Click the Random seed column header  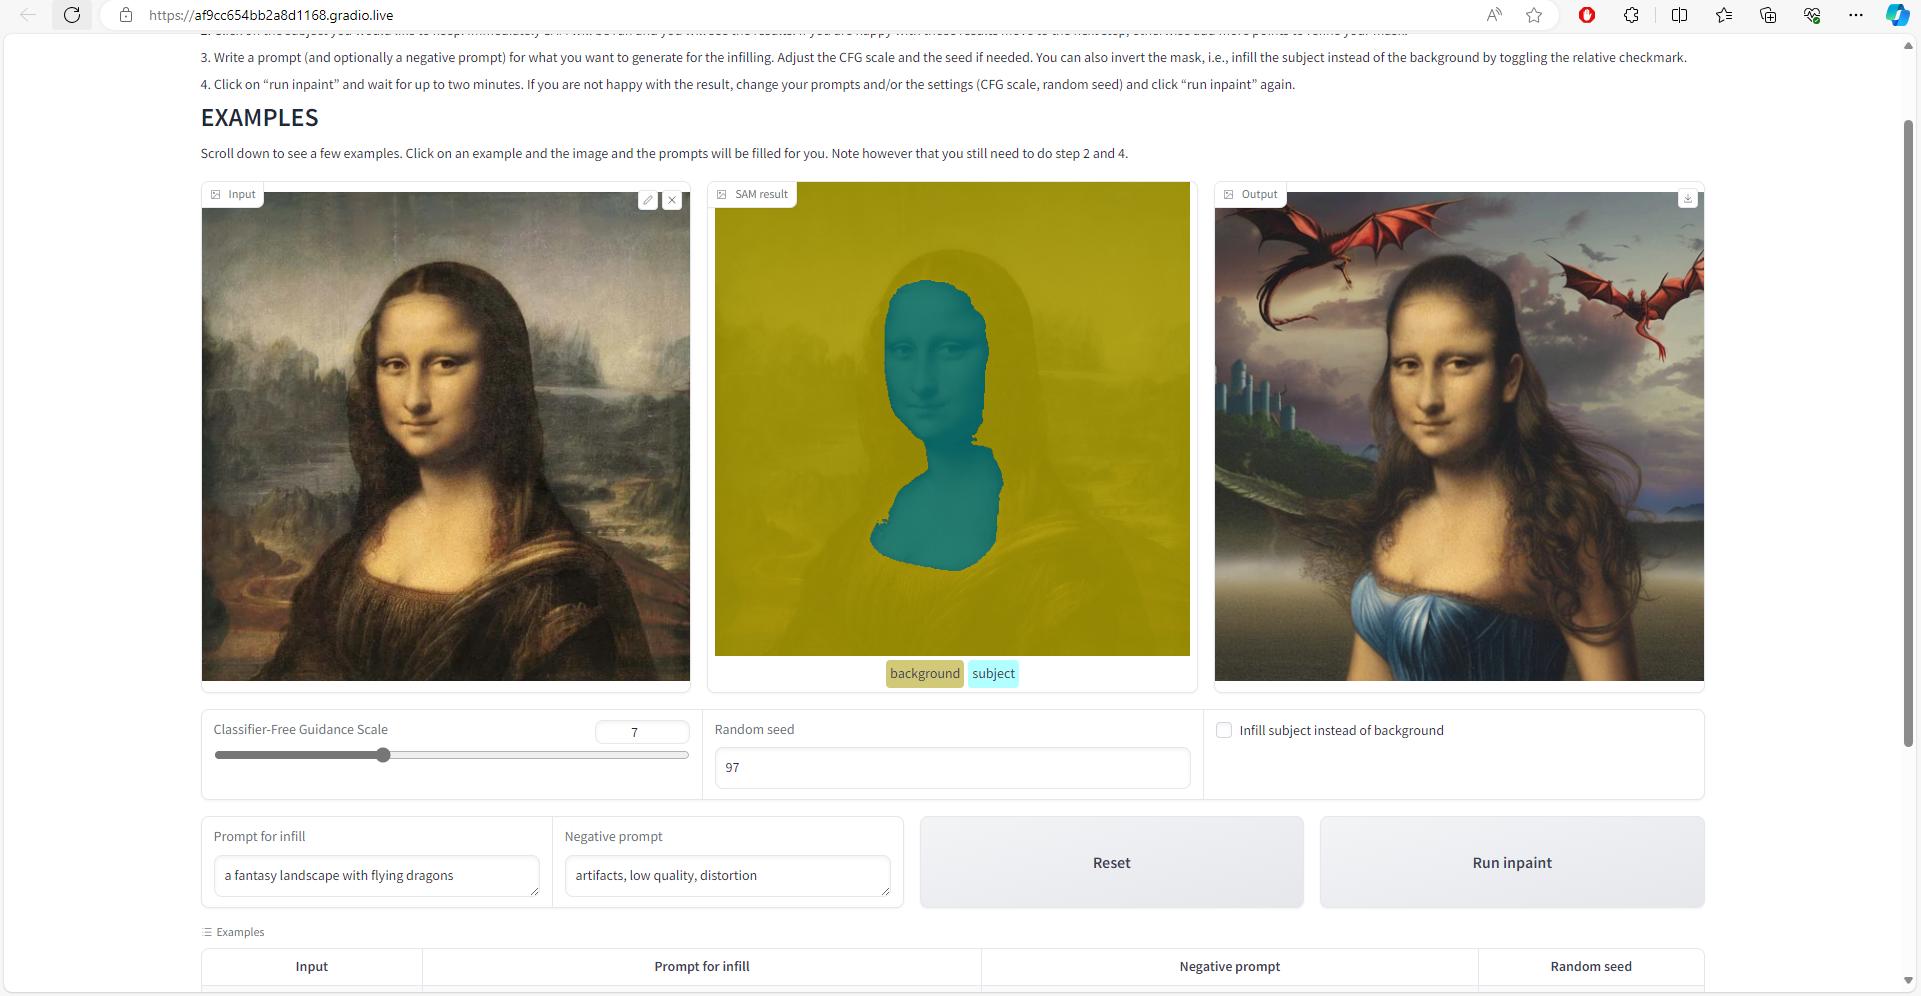[1591, 966]
